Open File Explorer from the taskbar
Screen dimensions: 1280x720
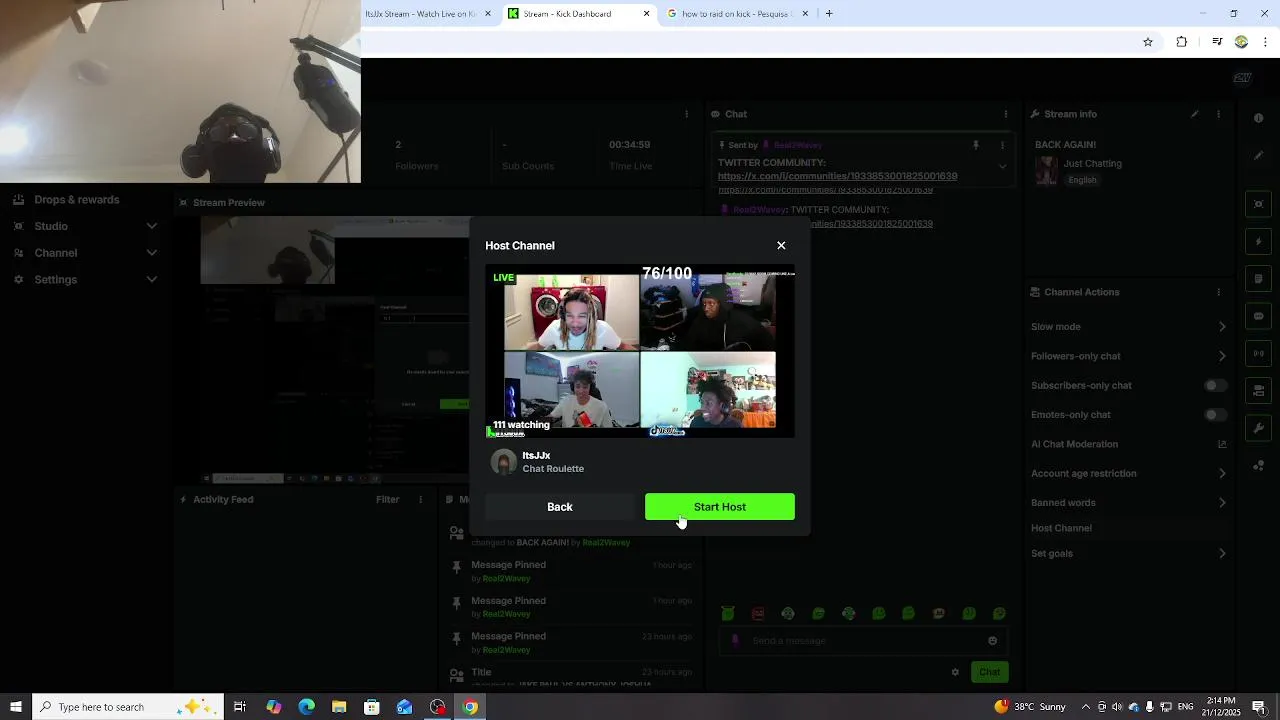click(x=339, y=707)
